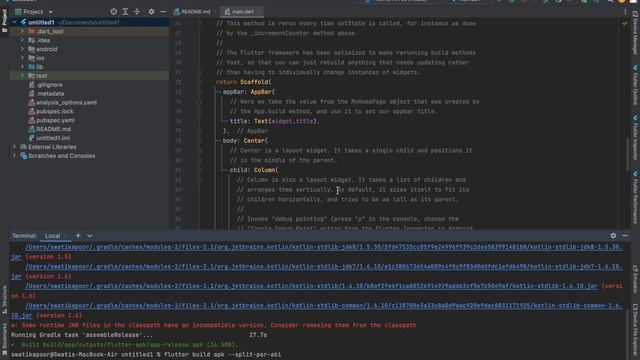Click the Collapse All icon in Project panel
This screenshot has width=640, height=360.
137,12
